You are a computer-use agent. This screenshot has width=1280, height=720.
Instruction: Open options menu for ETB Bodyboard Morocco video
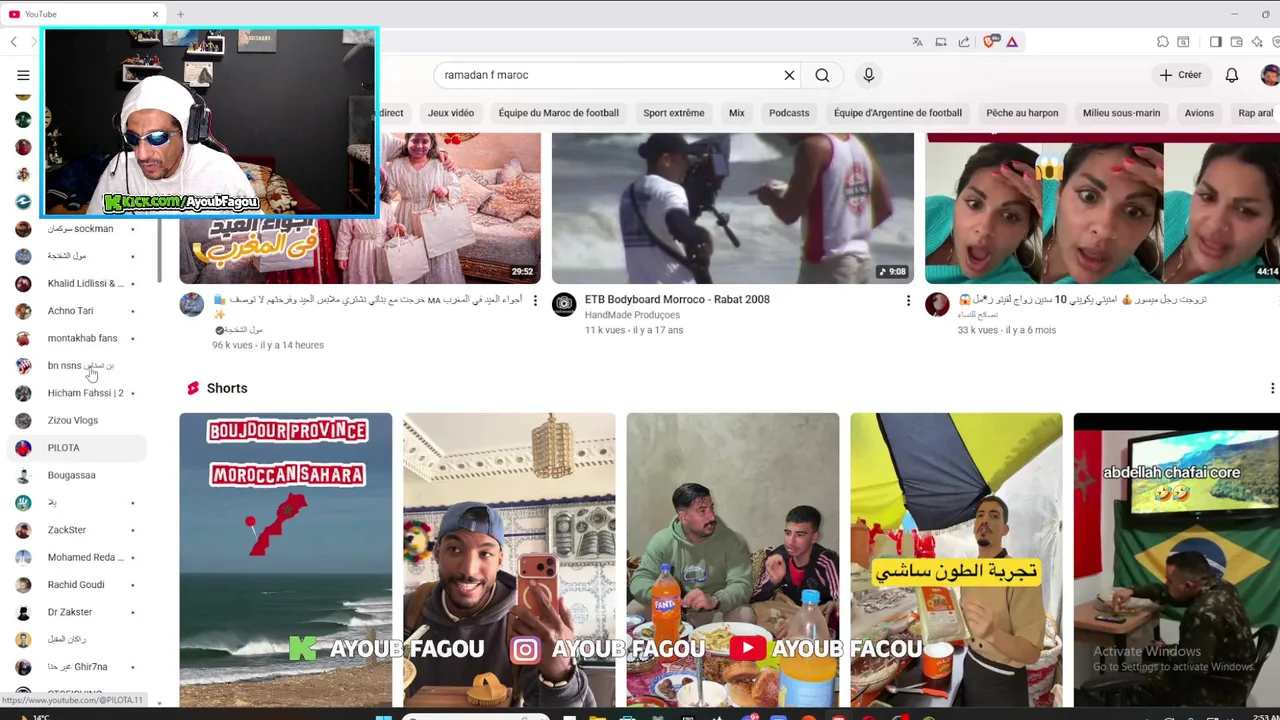[908, 300]
